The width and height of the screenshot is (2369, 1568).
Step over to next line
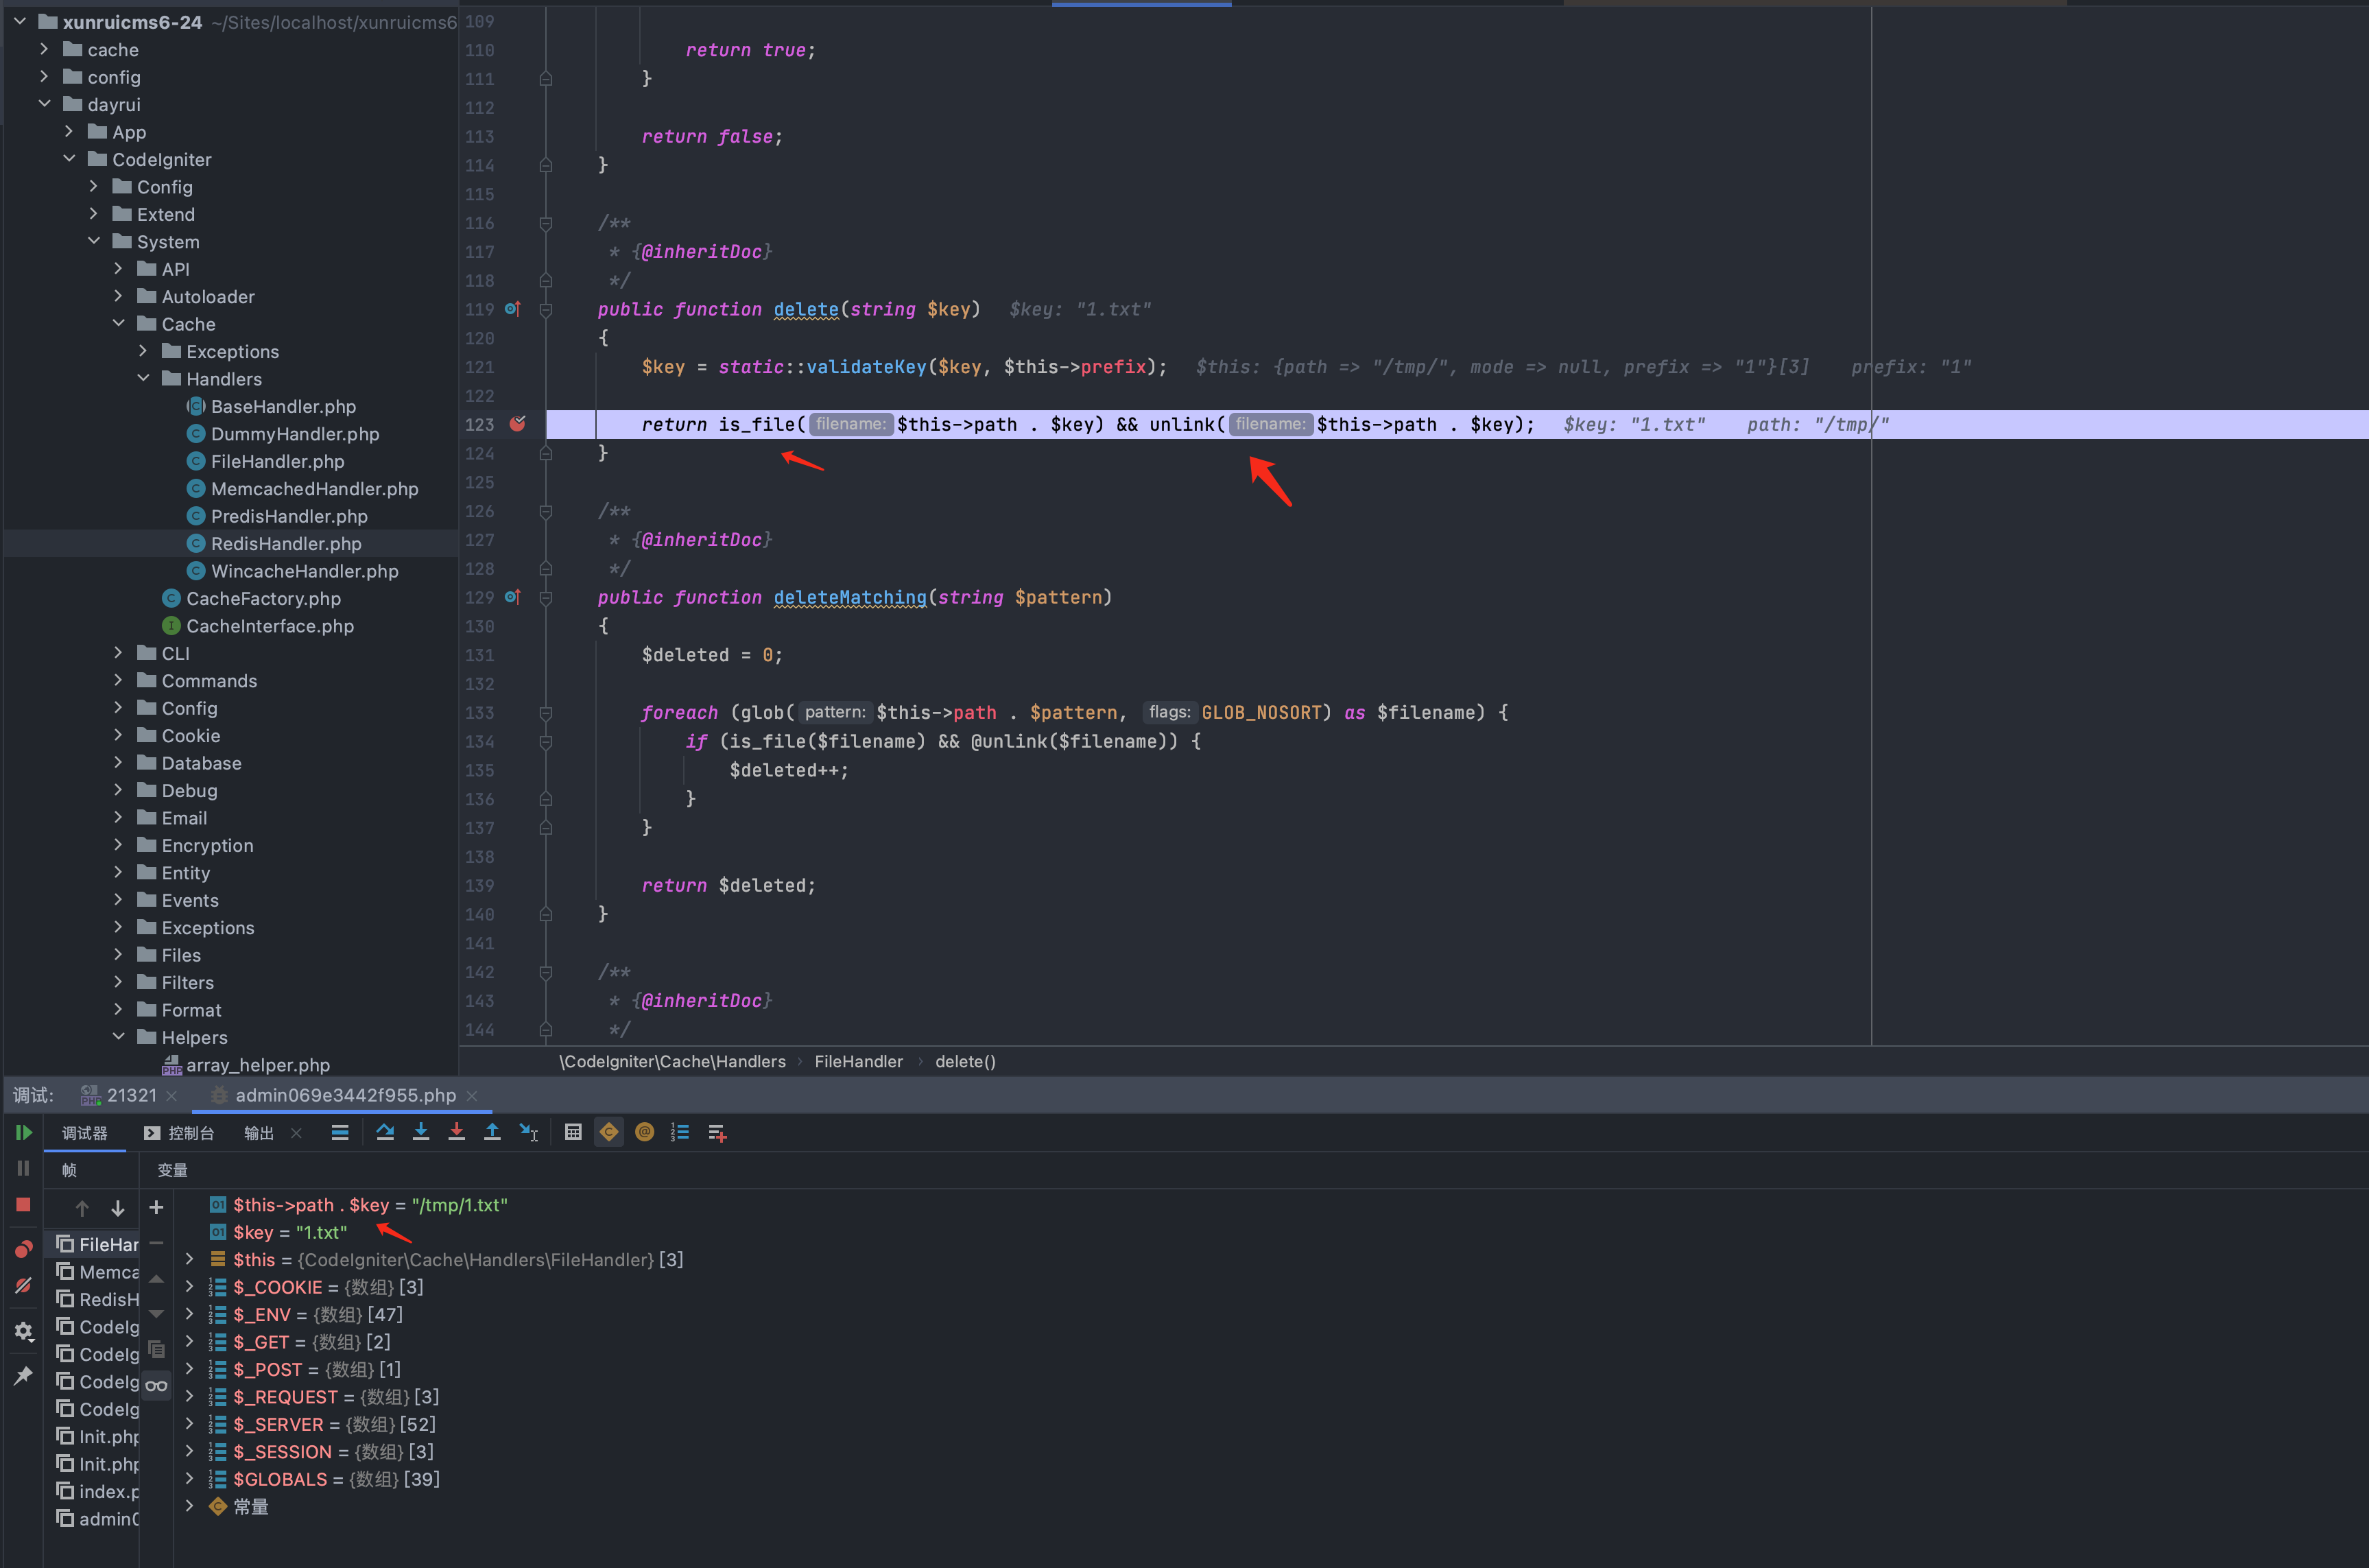point(385,1133)
